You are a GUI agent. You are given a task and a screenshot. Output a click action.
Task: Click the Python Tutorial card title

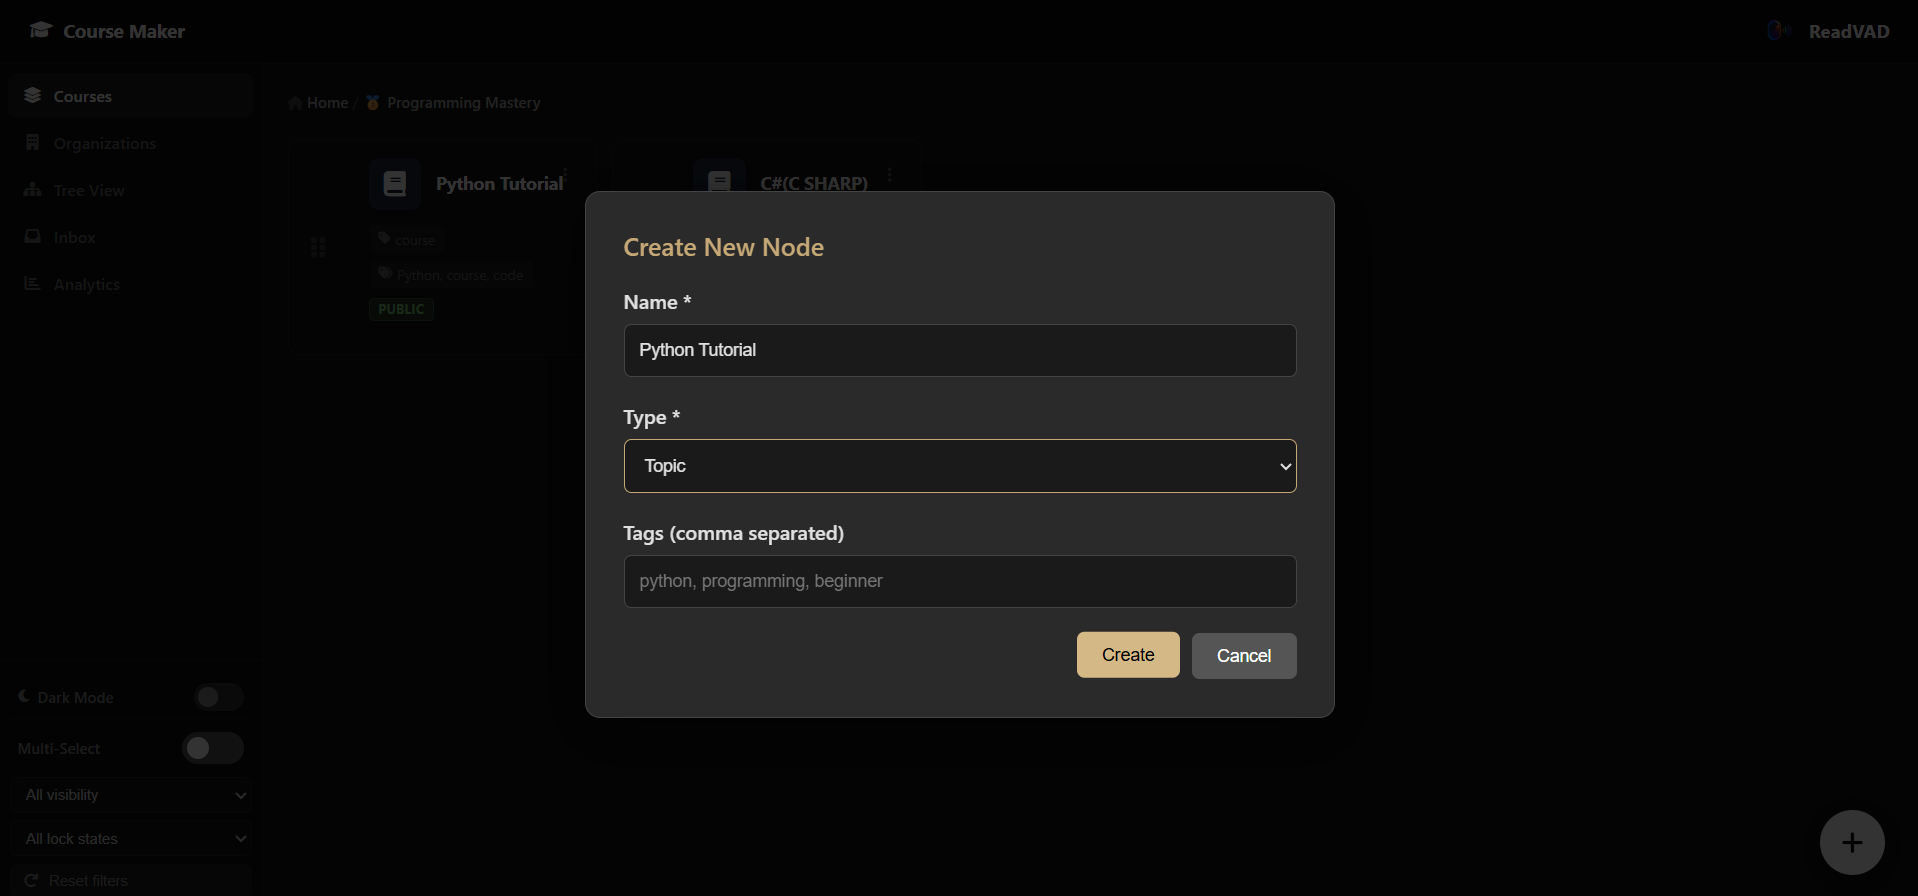click(x=500, y=184)
